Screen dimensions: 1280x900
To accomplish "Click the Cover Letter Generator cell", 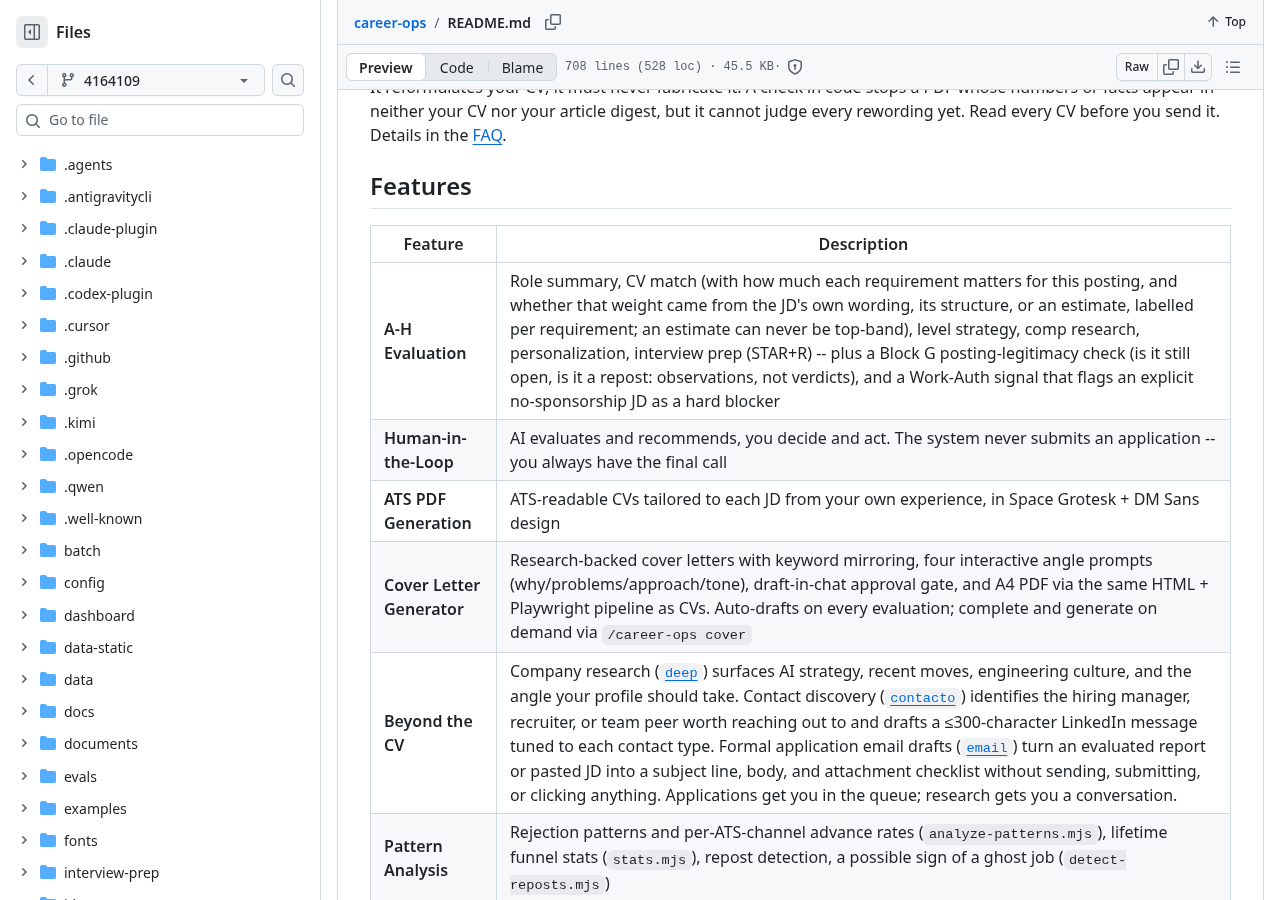I will click(x=433, y=597).
